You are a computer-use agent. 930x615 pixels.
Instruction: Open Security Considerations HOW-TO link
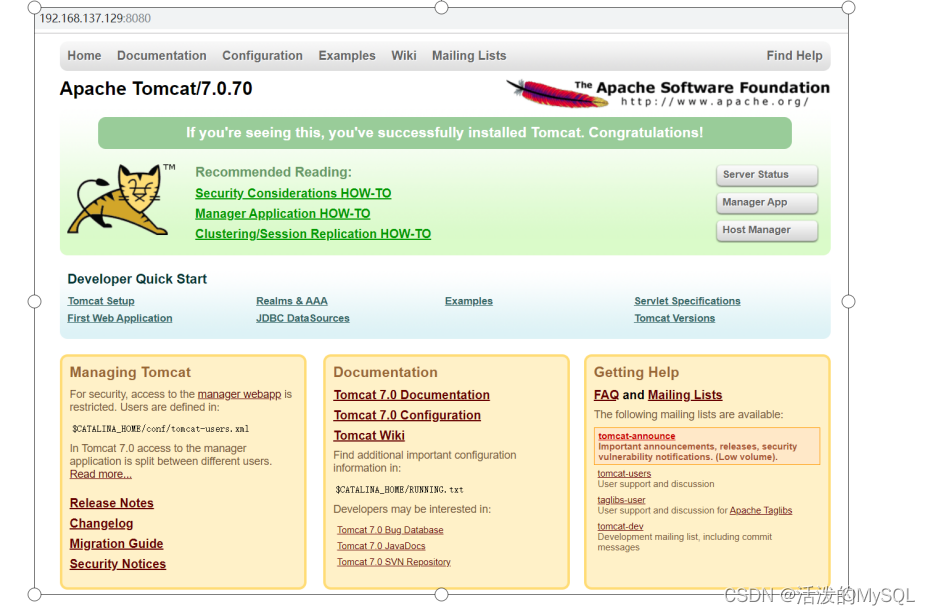(293, 193)
